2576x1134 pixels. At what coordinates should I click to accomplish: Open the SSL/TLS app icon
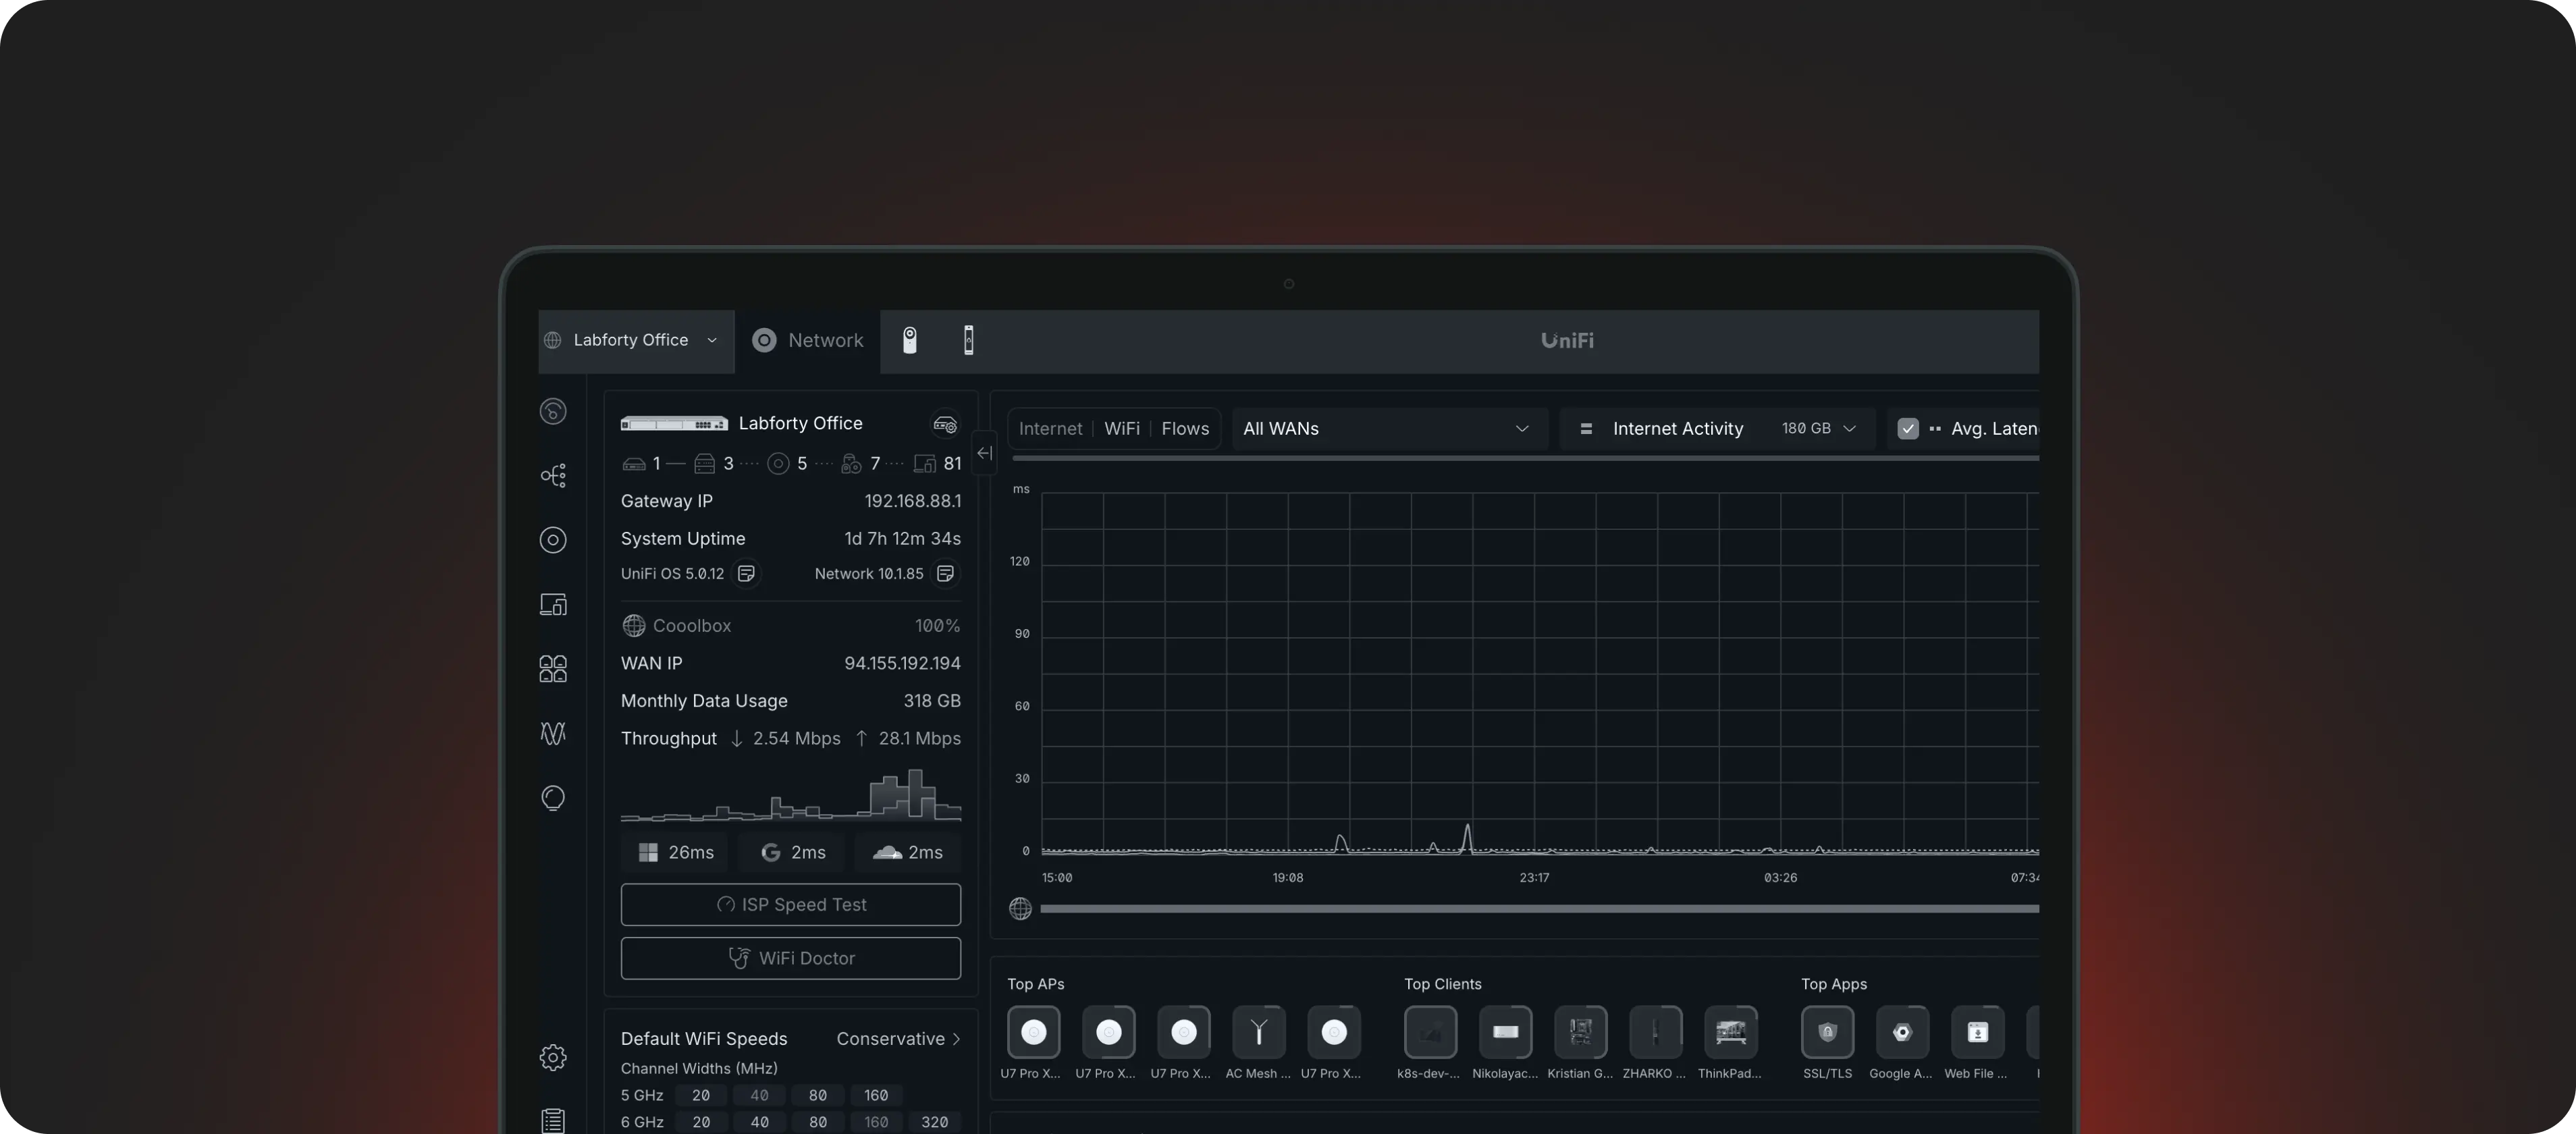point(1827,1032)
